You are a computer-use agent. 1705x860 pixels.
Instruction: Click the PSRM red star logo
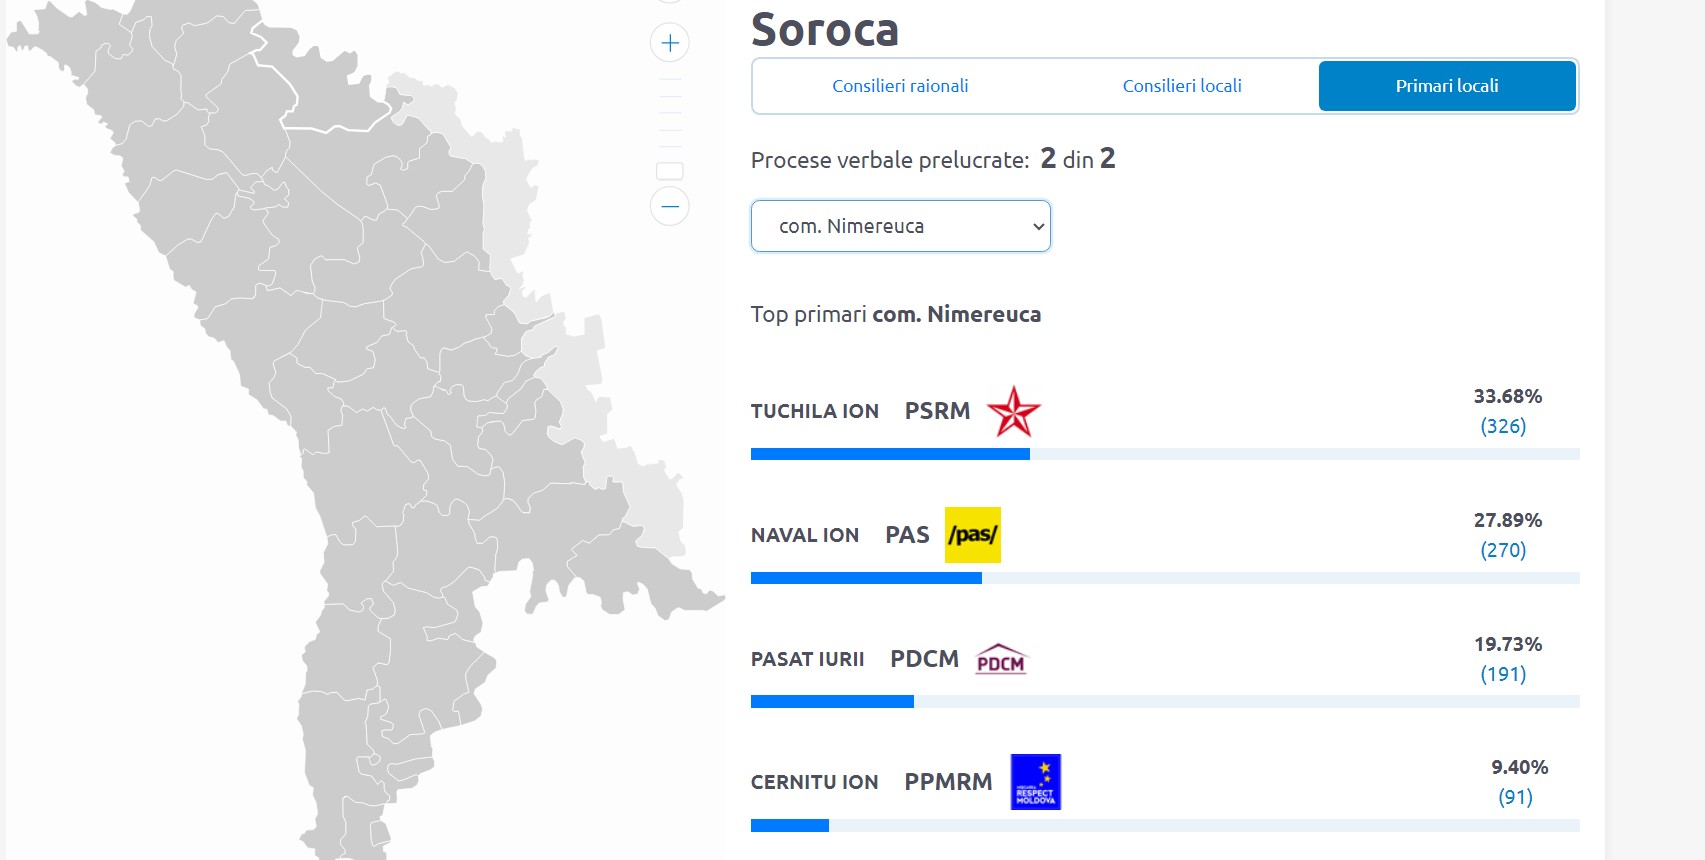click(1013, 412)
